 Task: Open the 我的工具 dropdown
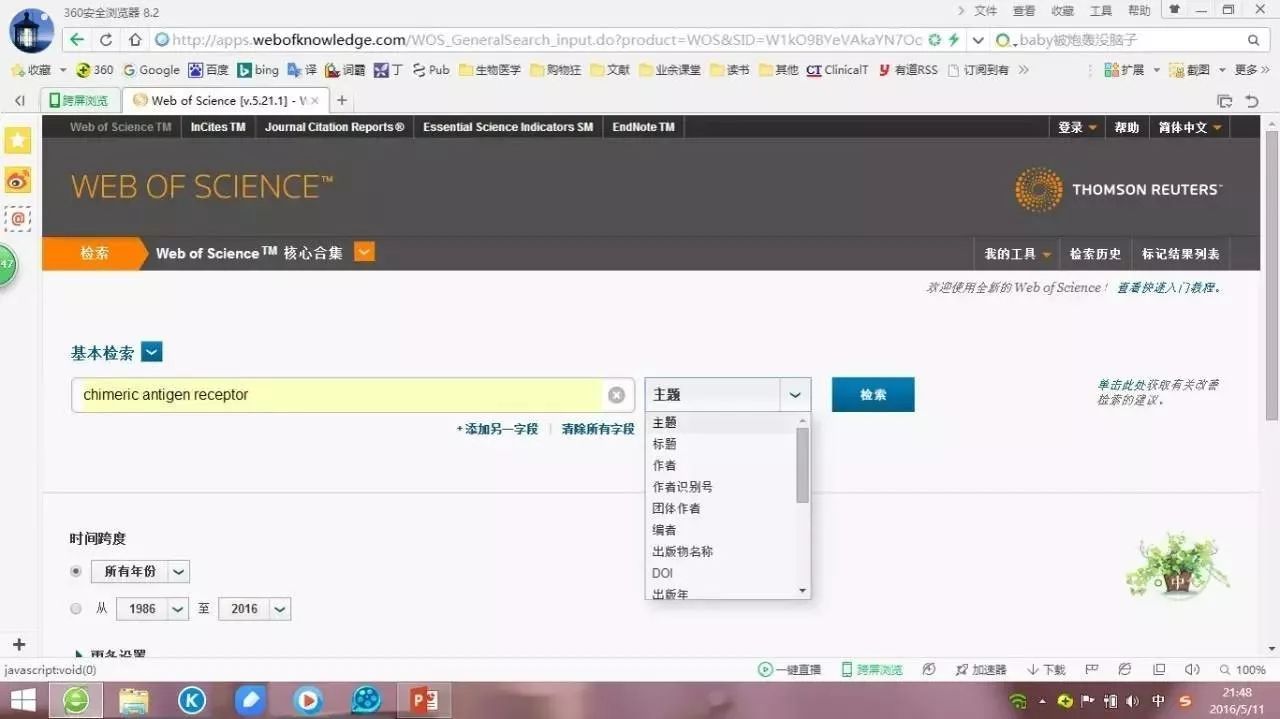[x=1017, y=254]
